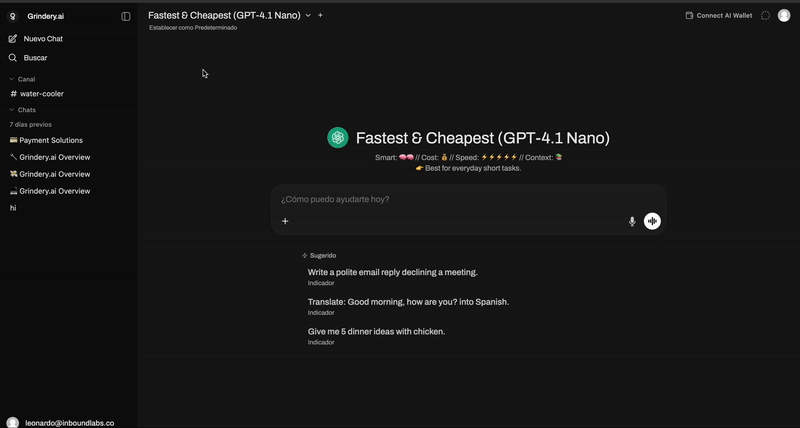The width and height of the screenshot is (800, 428).
Task: Add another model with plus icon
Action: [x=320, y=16]
